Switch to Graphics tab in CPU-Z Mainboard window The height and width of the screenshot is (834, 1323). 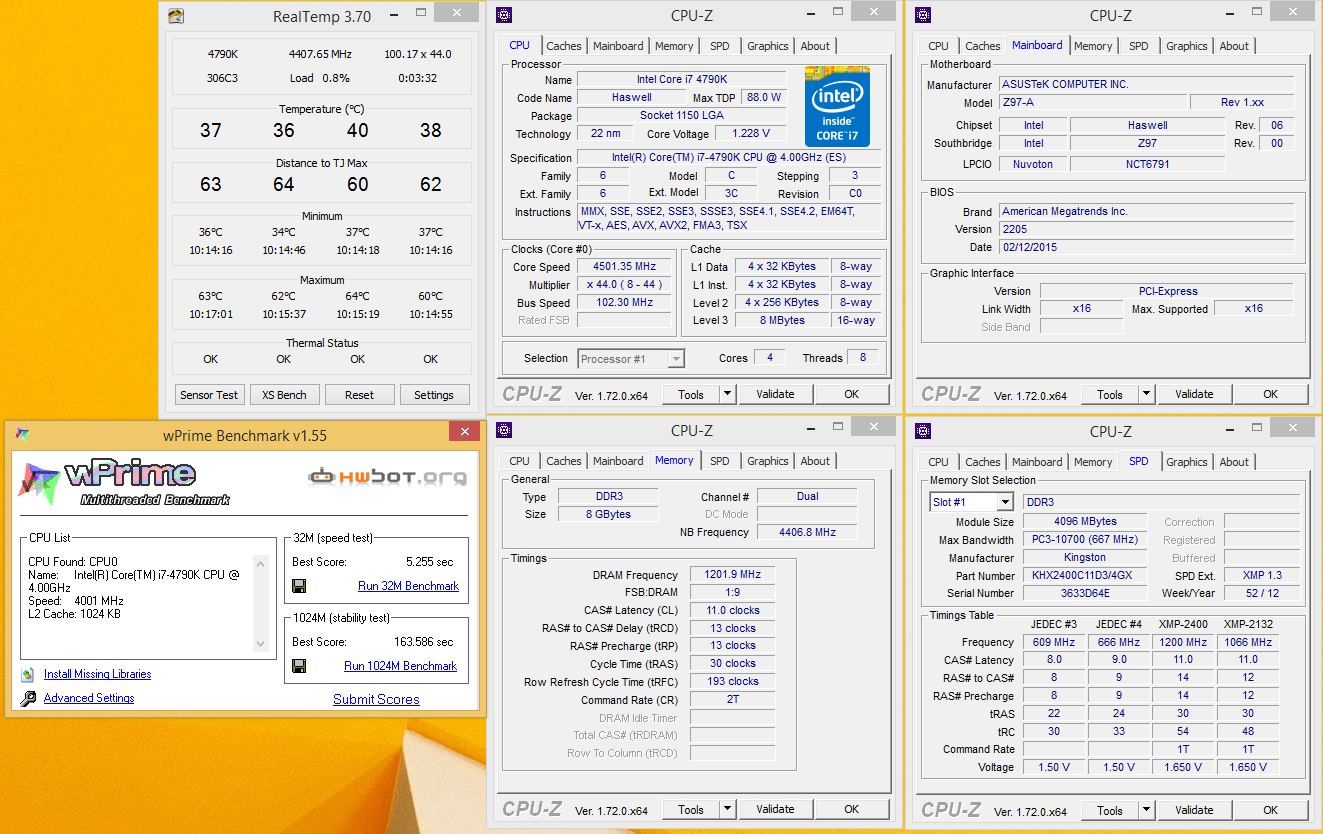click(x=1187, y=46)
